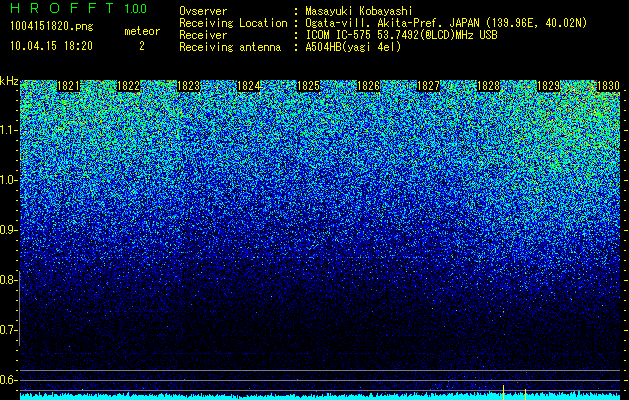The image size is (629, 400).
Task: Click the 0.7 kHz axis label
Action: pos(8,330)
